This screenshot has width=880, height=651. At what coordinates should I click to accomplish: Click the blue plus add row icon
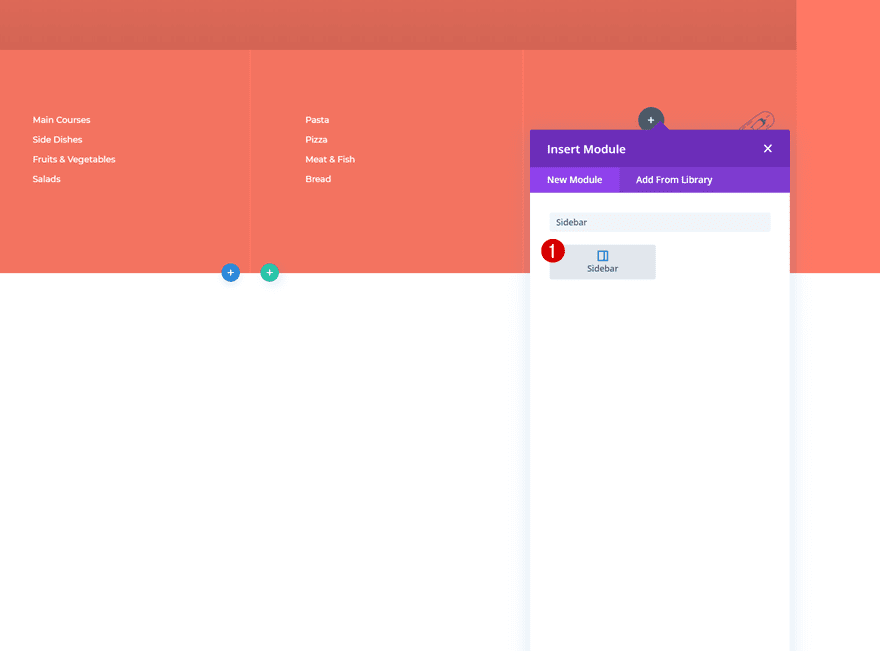tap(230, 272)
